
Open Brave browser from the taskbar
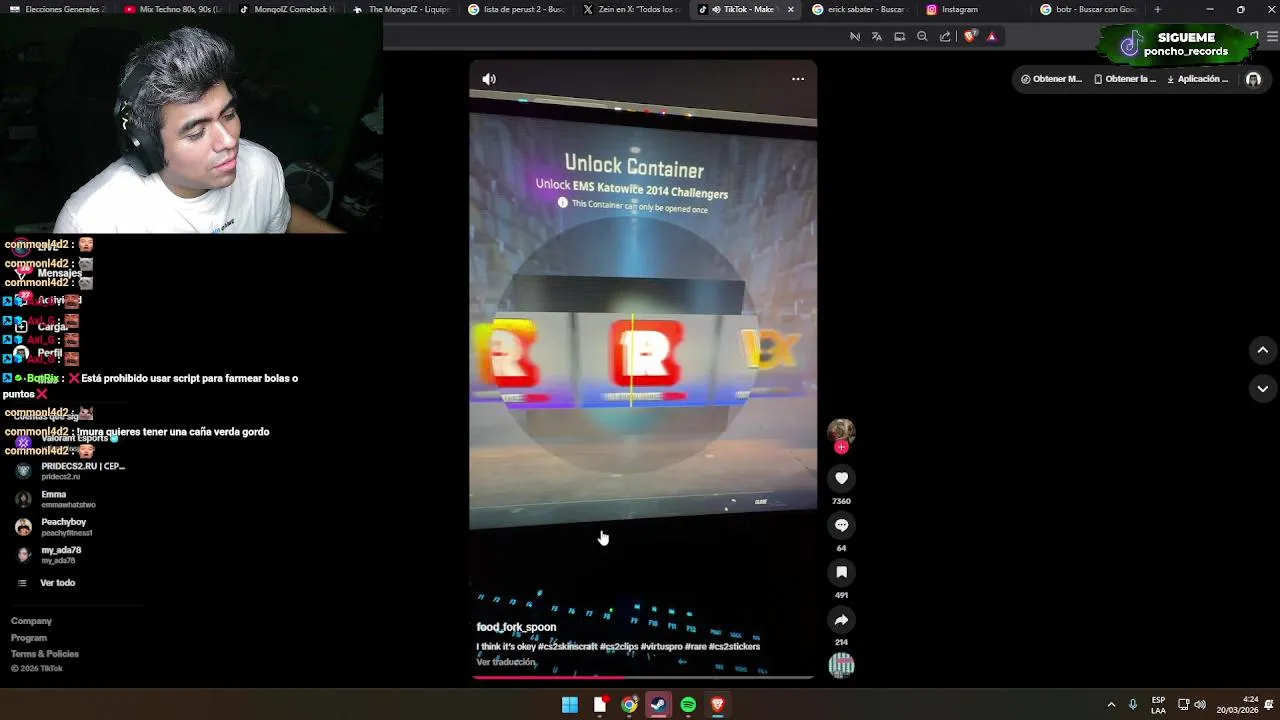717,705
